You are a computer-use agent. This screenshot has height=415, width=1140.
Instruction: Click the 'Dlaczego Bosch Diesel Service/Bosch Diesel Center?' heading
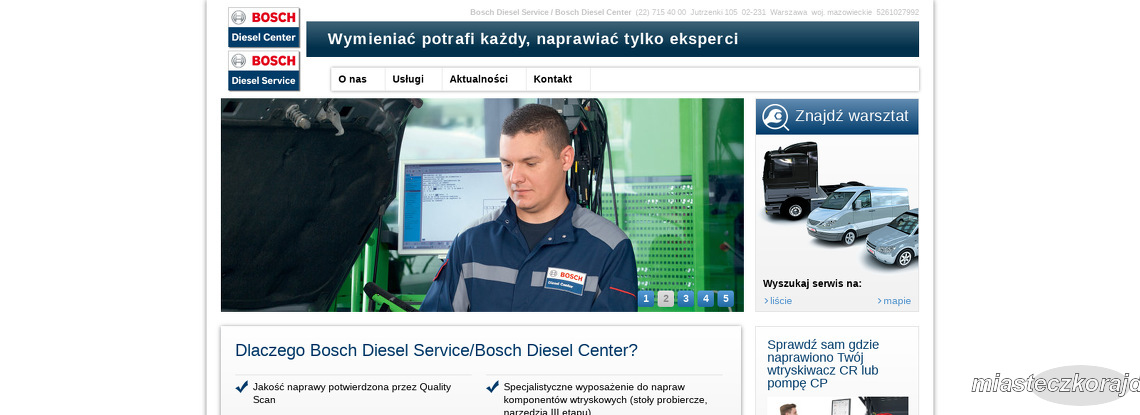(436, 350)
